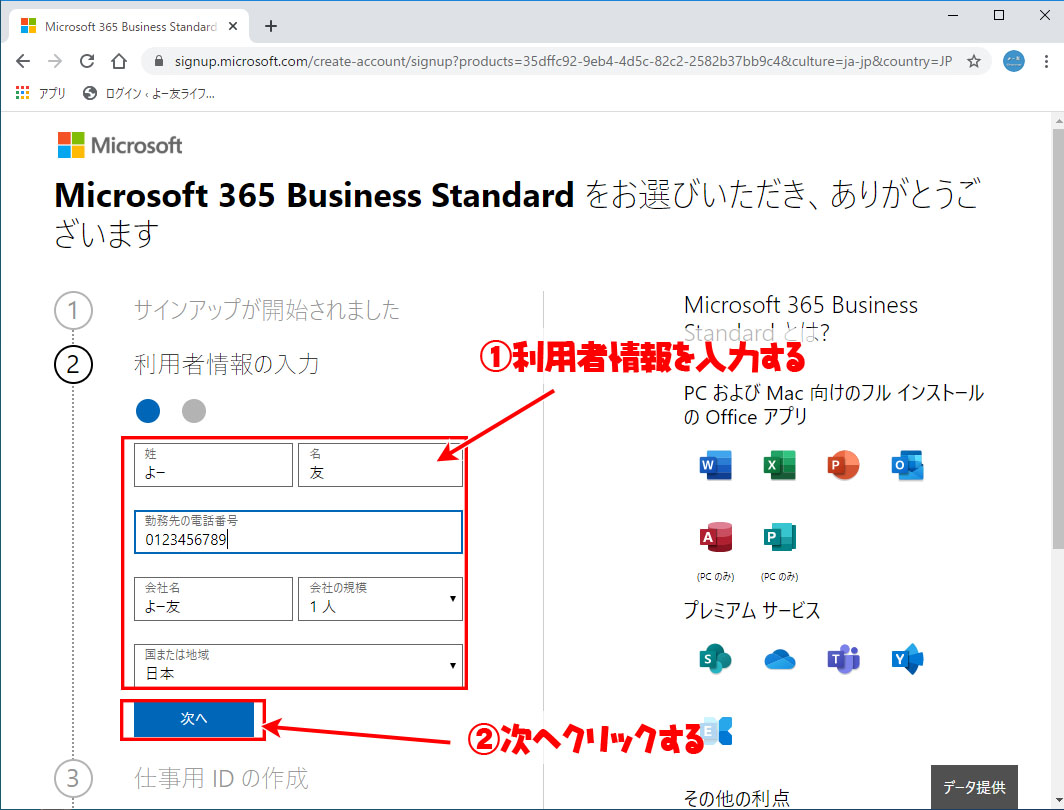
Task: Select the gray second page dot
Action: [193, 410]
